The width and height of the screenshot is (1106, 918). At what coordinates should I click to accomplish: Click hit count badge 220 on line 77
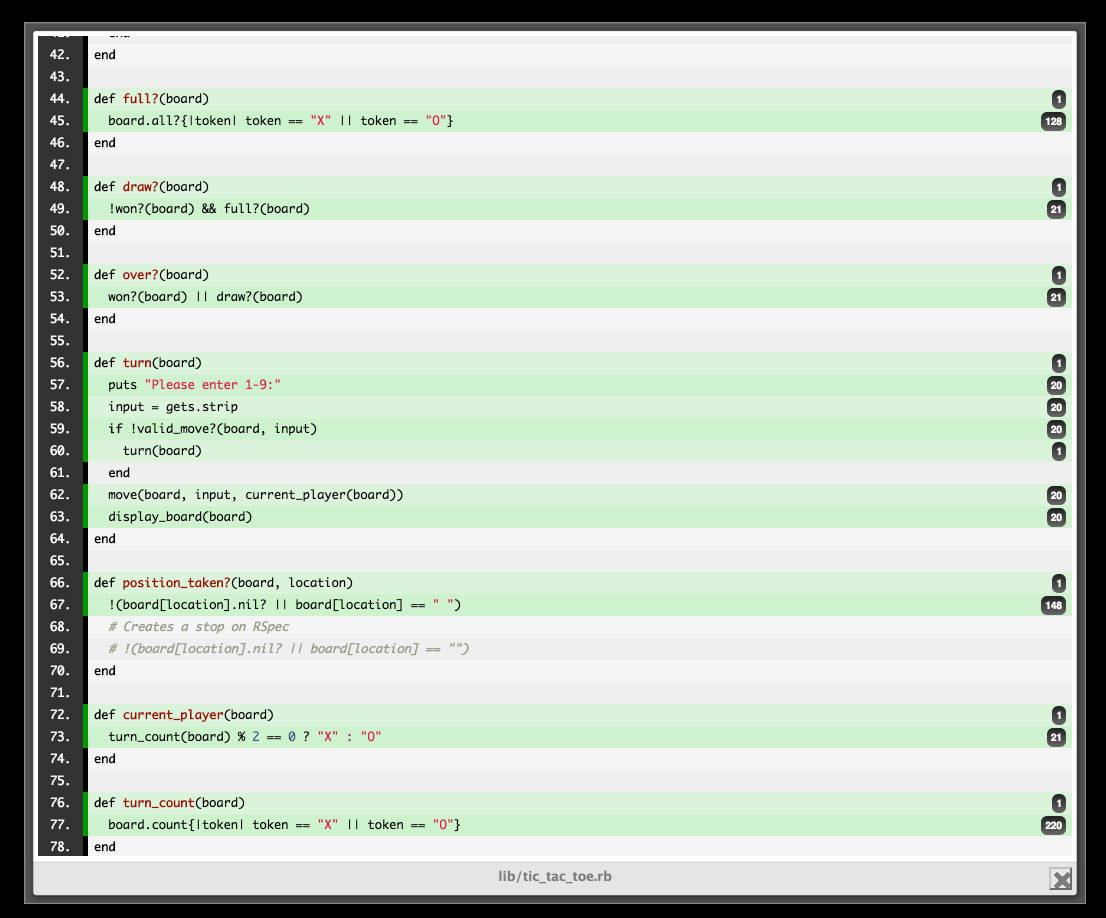click(x=1053, y=826)
